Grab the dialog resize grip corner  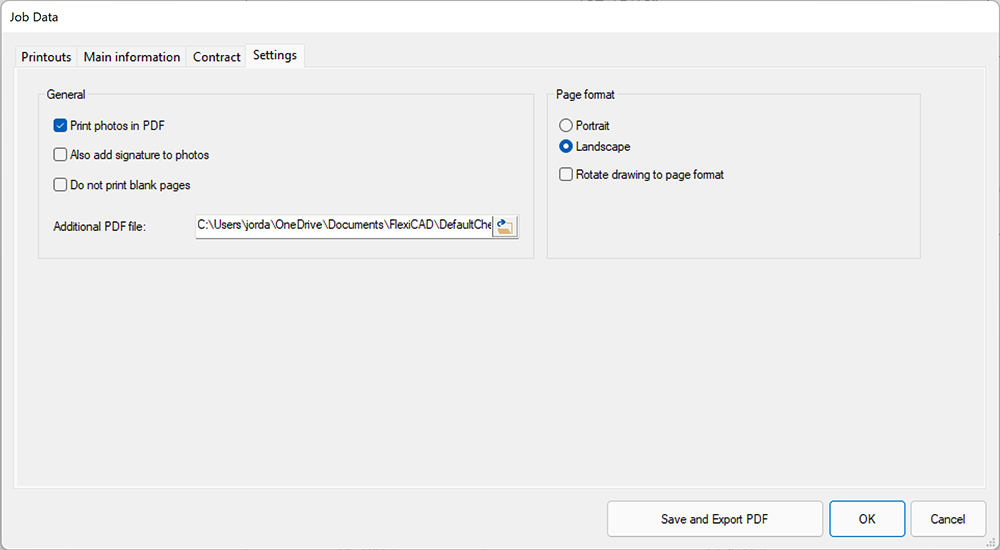990,542
